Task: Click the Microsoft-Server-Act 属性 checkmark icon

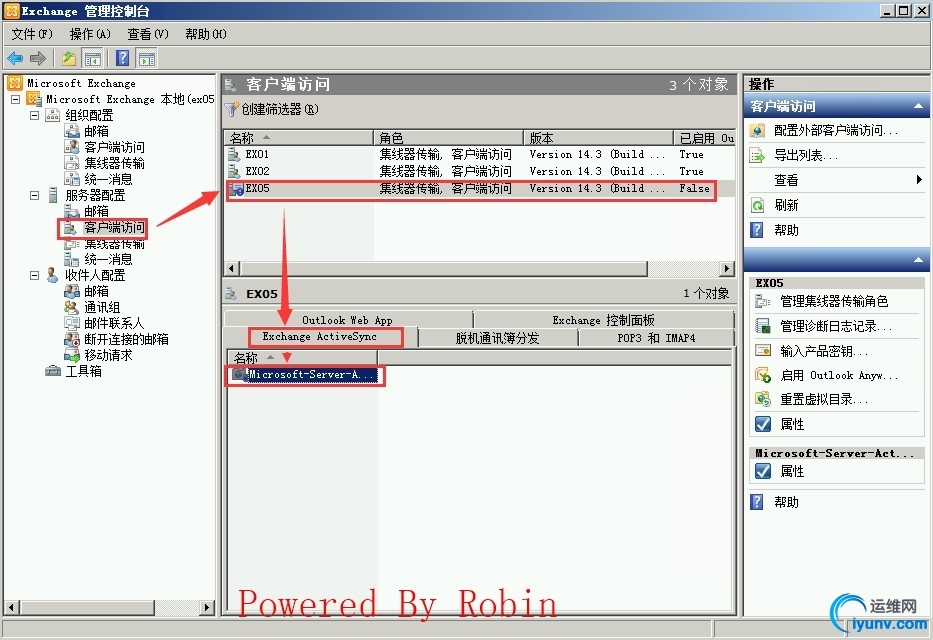Action: (763, 471)
